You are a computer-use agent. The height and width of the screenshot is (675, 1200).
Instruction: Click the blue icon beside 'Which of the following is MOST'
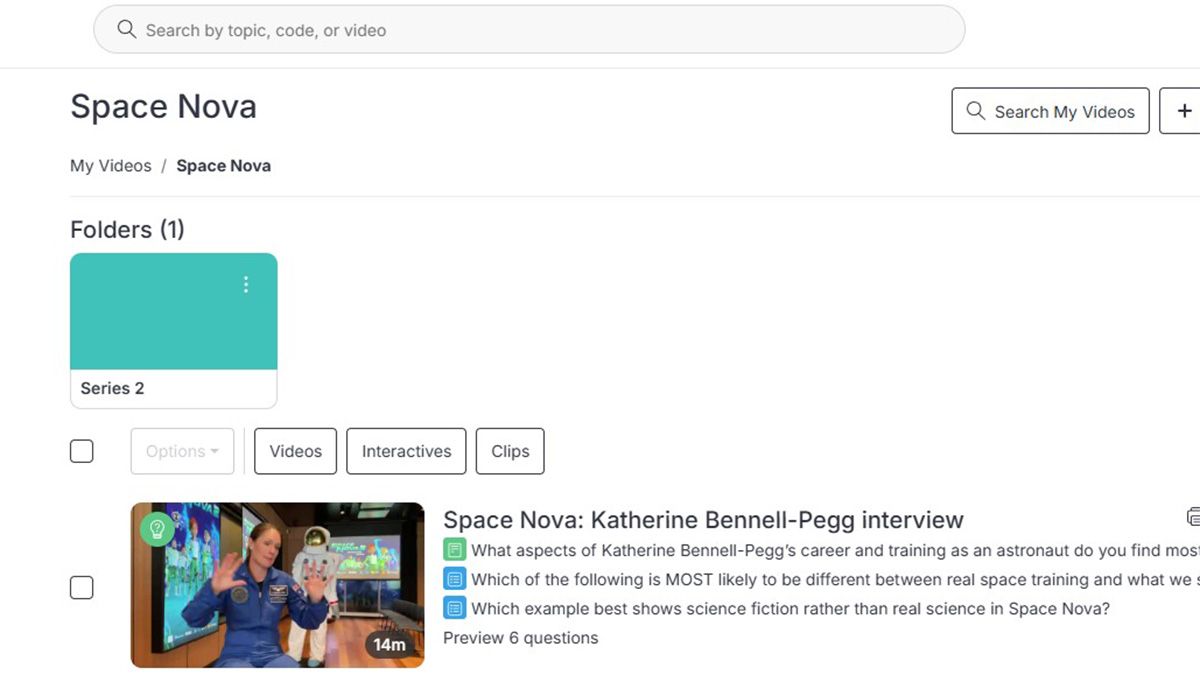coord(455,579)
